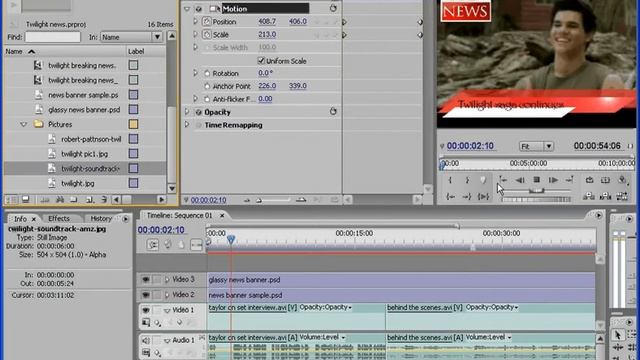Hide Video 2 track with eye icon
The image size is (640, 360).
tap(145, 295)
